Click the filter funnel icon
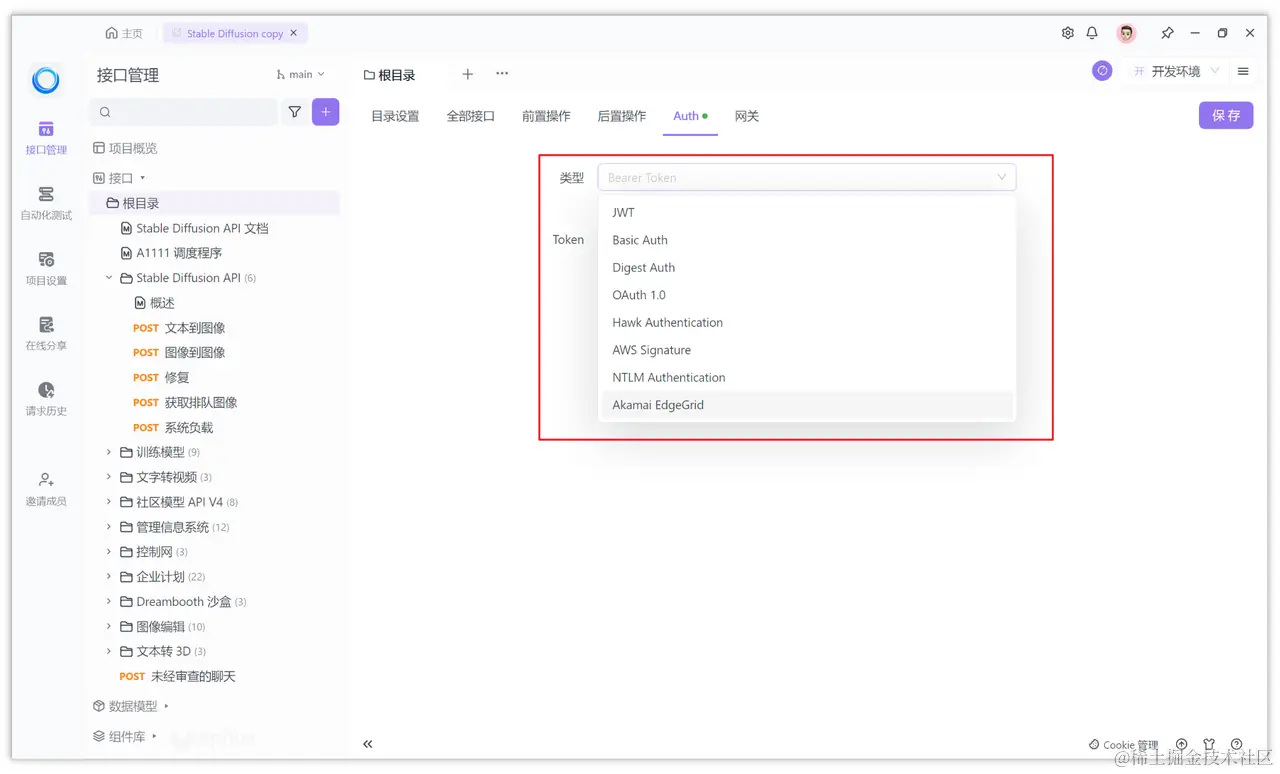1280x774 pixels. click(x=295, y=112)
